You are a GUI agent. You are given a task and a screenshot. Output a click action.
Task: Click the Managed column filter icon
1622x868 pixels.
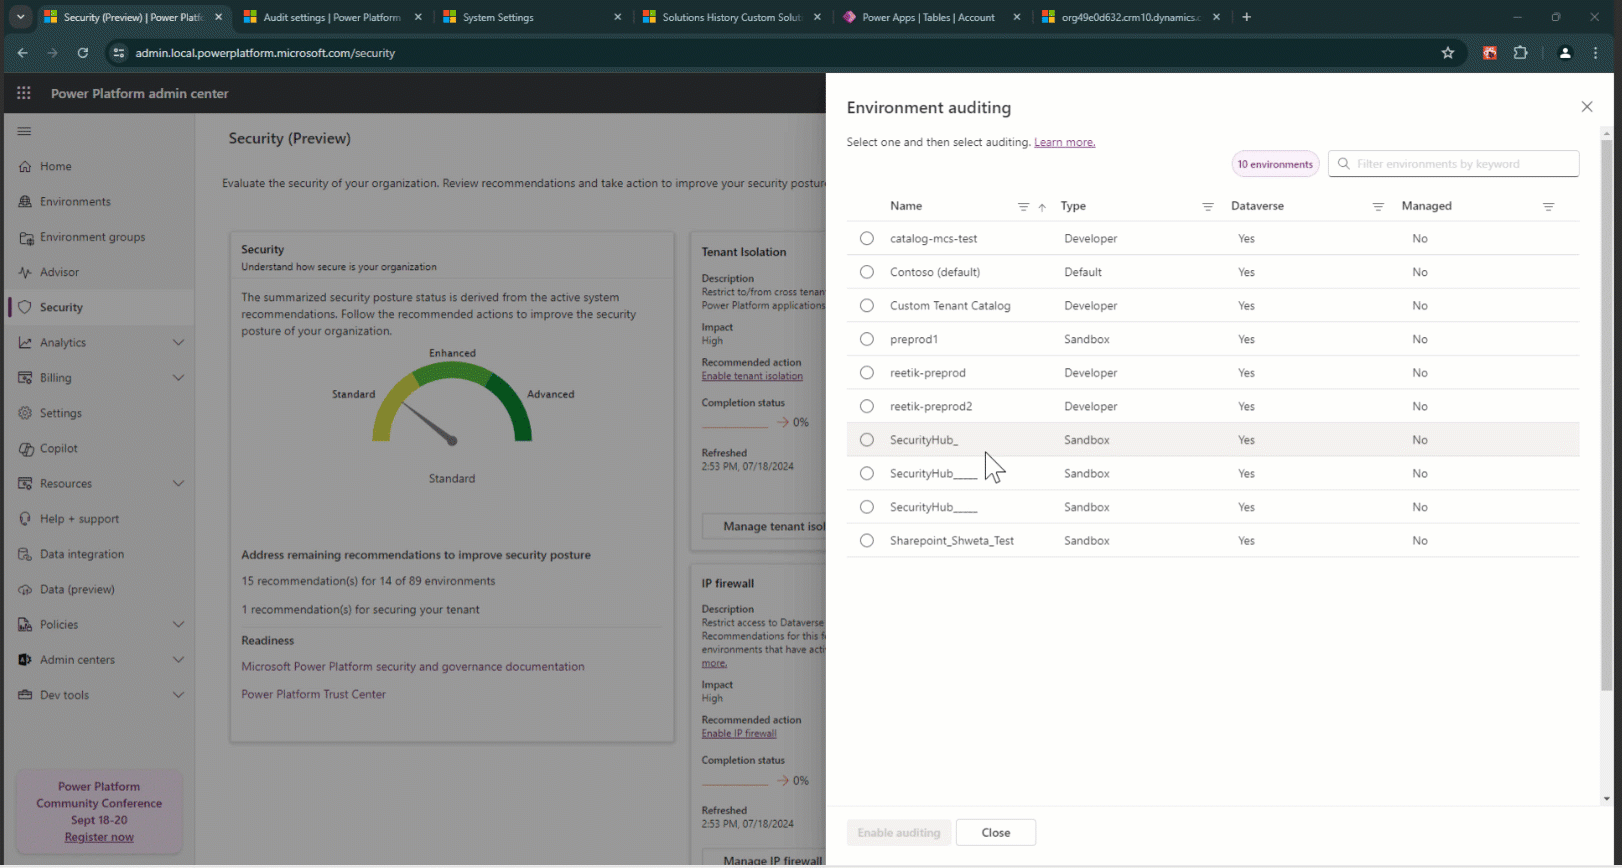1548,207
